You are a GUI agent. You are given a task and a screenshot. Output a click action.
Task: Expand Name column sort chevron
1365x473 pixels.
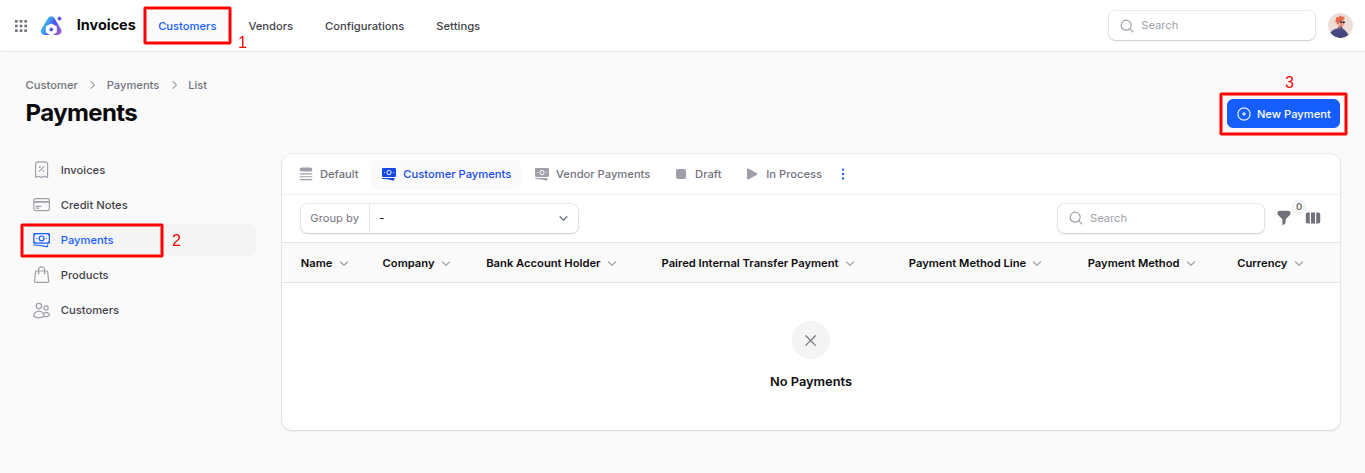point(344,263)
